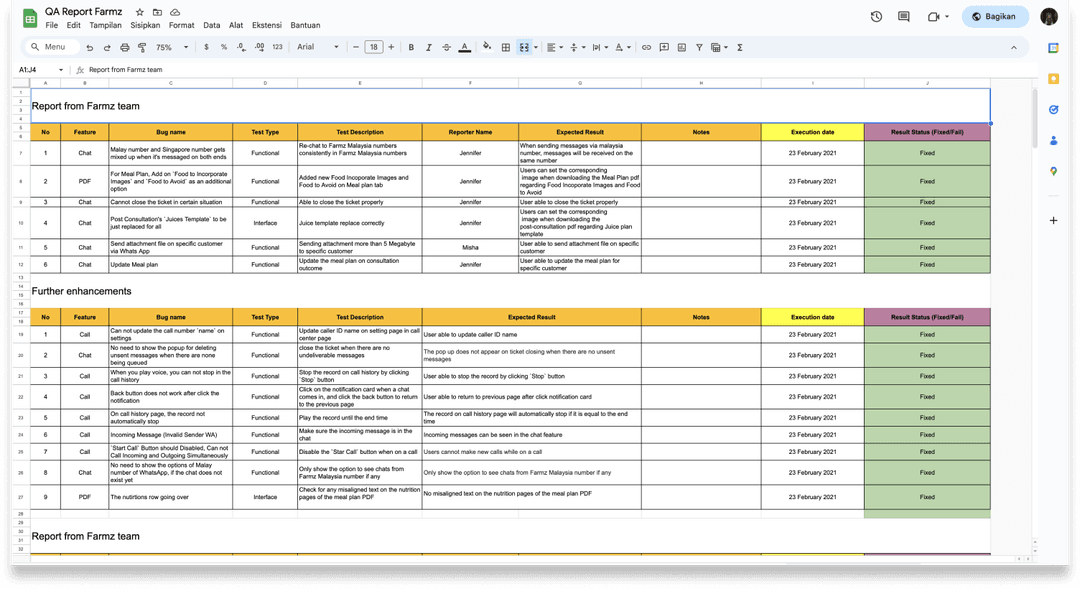Screen dimensions: 1080x589
Task: Get add-ons with plus icon
Action: click(1053, 220)
